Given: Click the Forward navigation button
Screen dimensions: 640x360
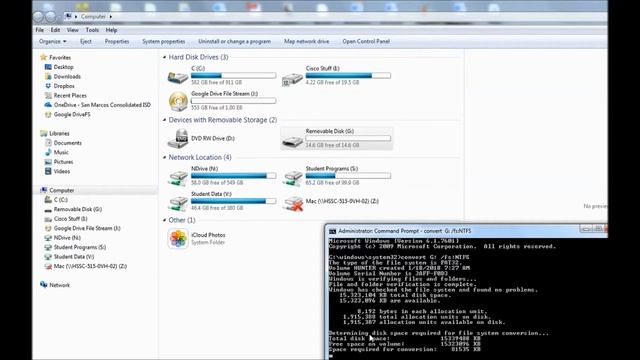Looking at the screenshot, I should pos(50,16).
